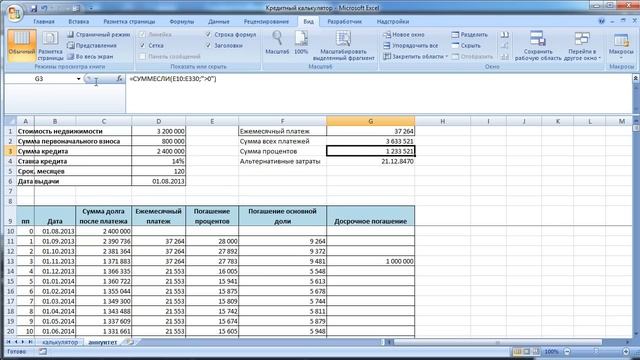
Task: Toggle the Строка формул checkbox
Action: tap(209, 35)
